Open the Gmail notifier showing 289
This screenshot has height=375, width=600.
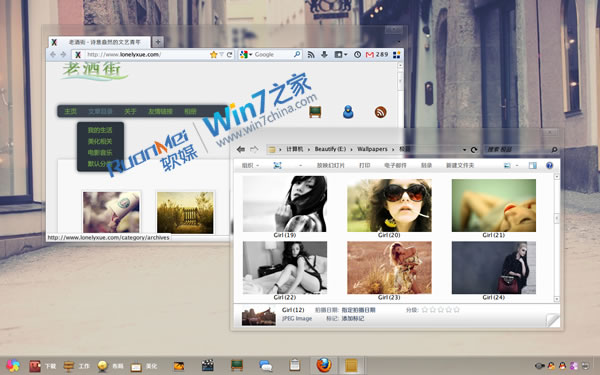377,55
